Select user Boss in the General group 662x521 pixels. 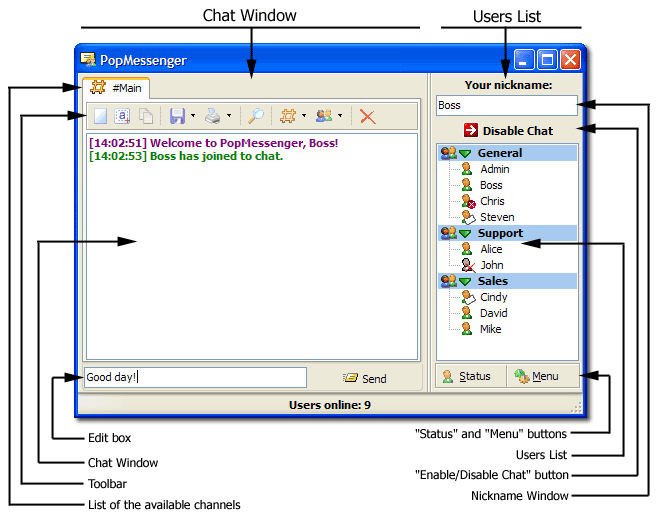coord(491,185)
